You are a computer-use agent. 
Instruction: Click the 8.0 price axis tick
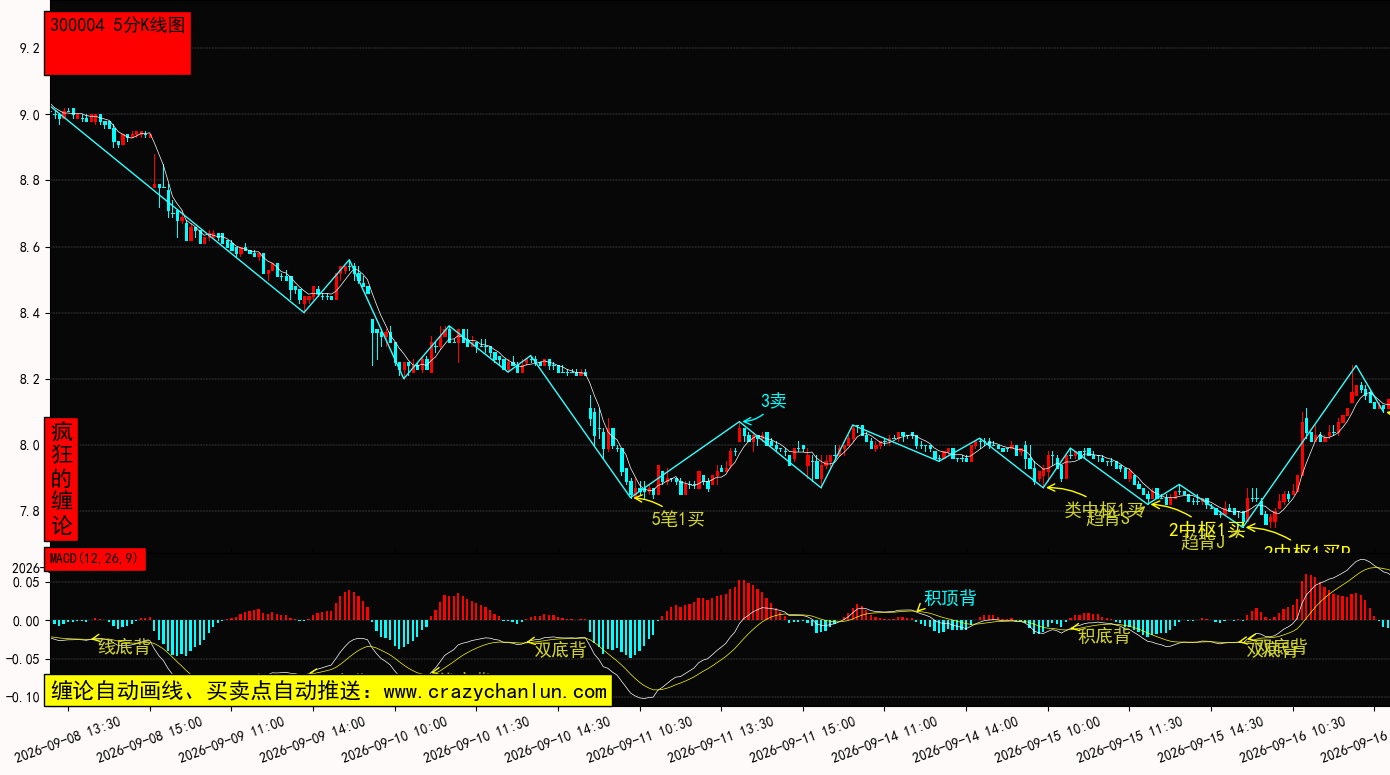(x=30, y=445)
